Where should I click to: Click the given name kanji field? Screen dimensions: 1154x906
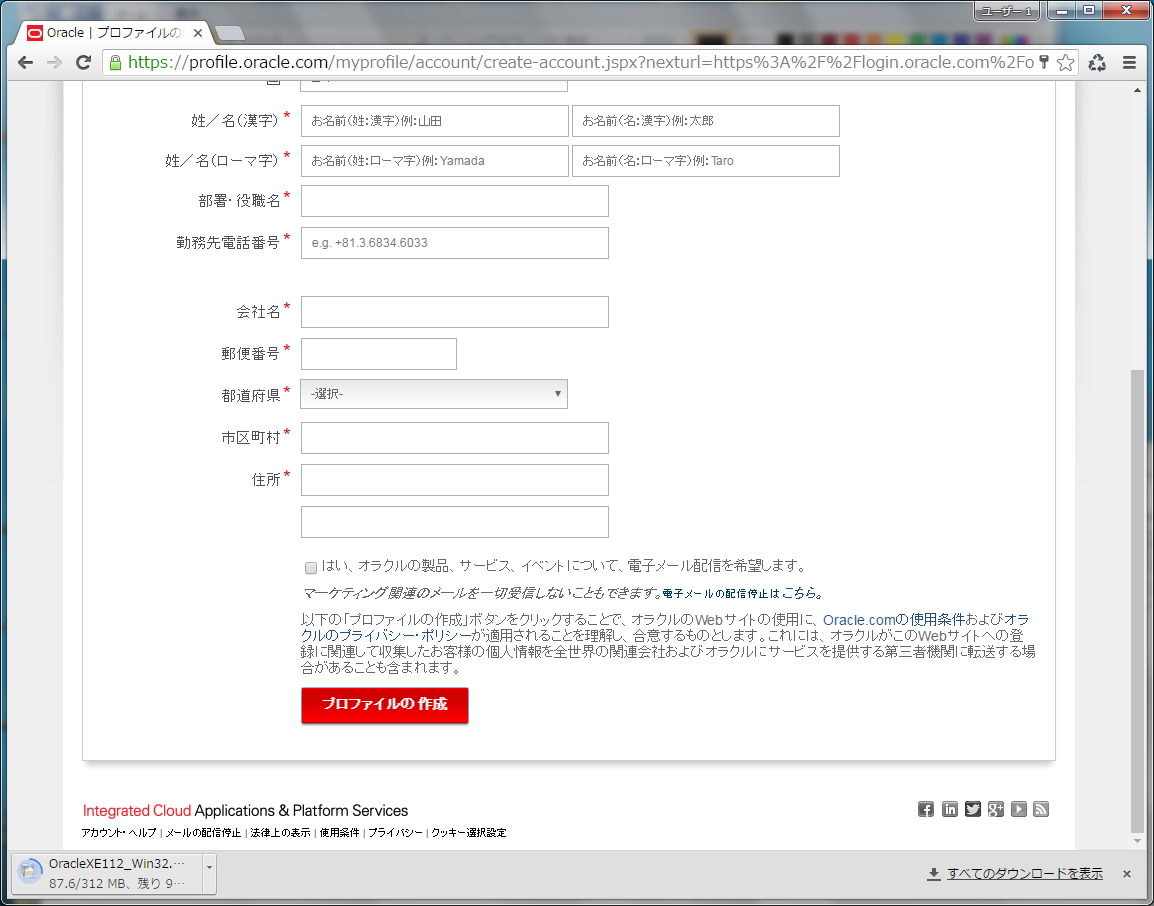706,121
